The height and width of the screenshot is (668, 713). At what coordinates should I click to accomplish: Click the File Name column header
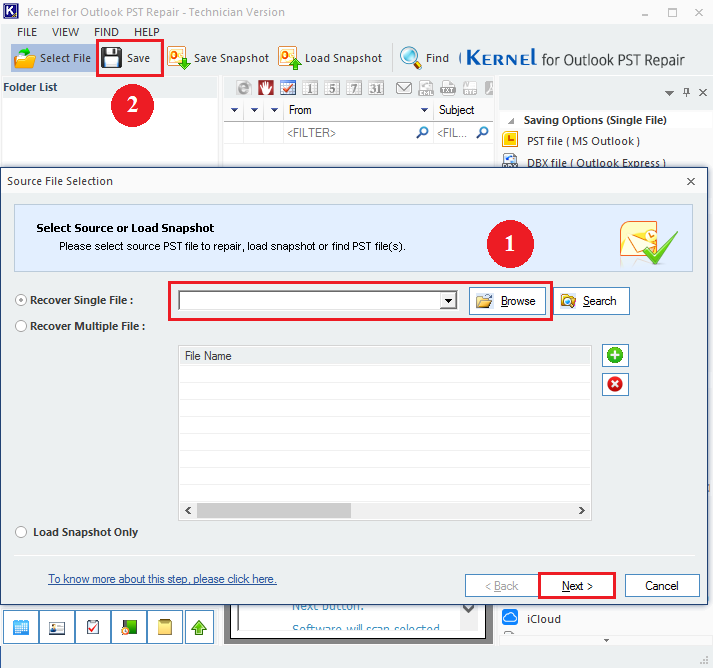point(385,356)
